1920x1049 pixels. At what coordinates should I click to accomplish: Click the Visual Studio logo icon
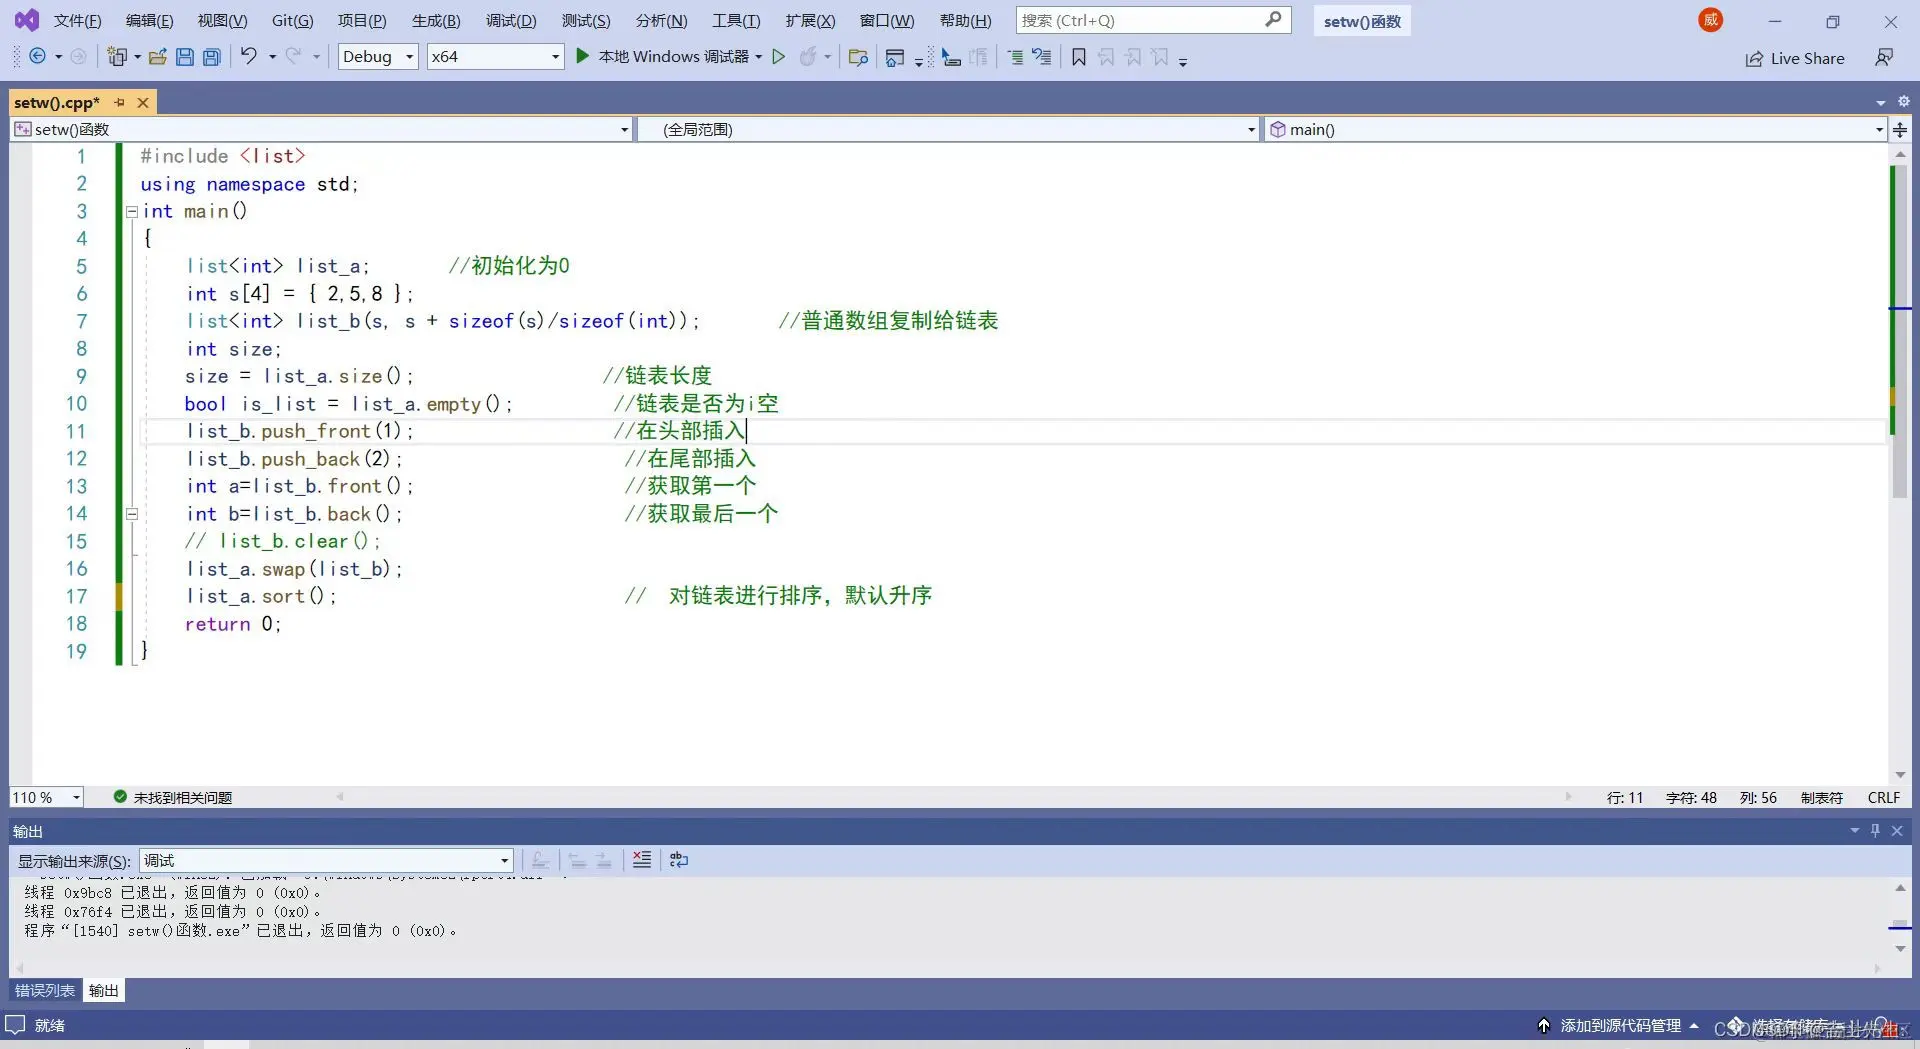(27, 19)
